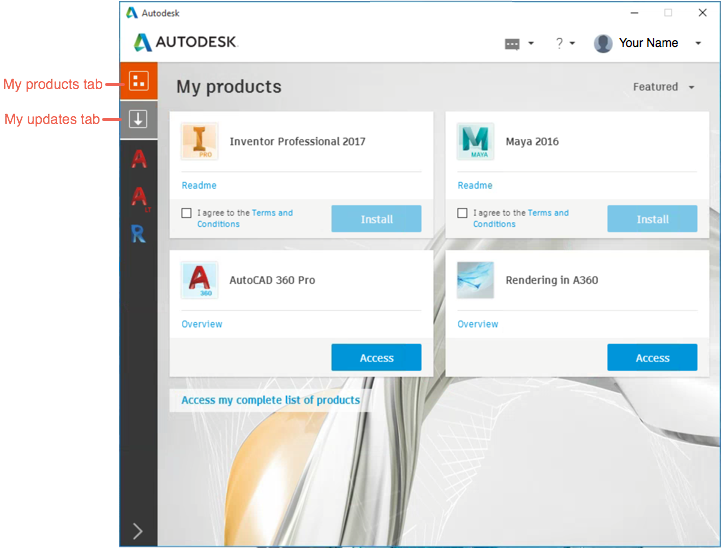
Task: Select the red AutoCAD sidebar icon
Action: [139, 159]
